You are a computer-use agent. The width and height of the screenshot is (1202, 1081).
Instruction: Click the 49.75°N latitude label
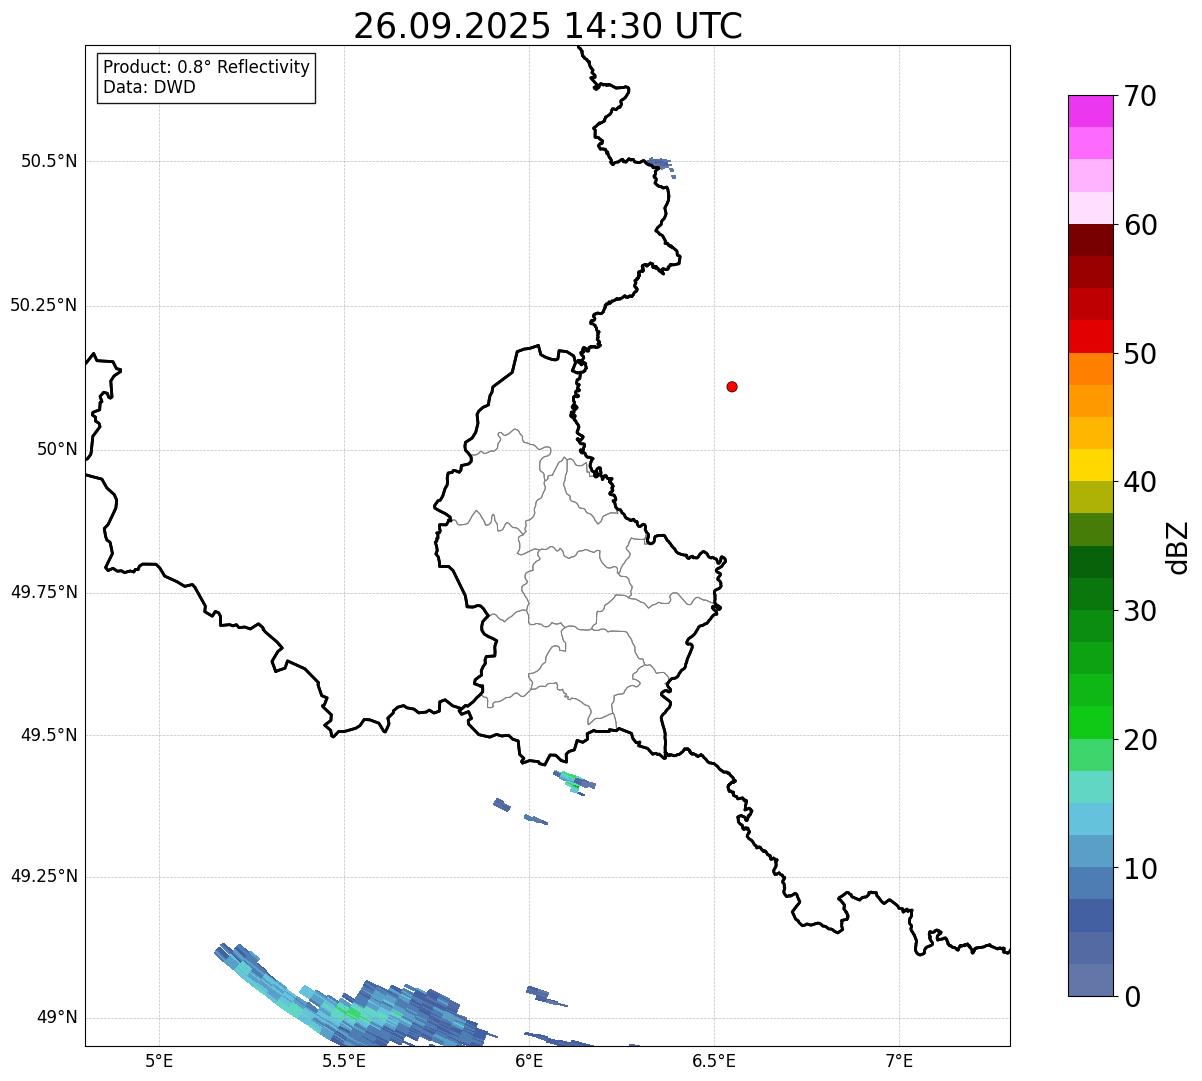pyautogui.click(x=44, y=592)
